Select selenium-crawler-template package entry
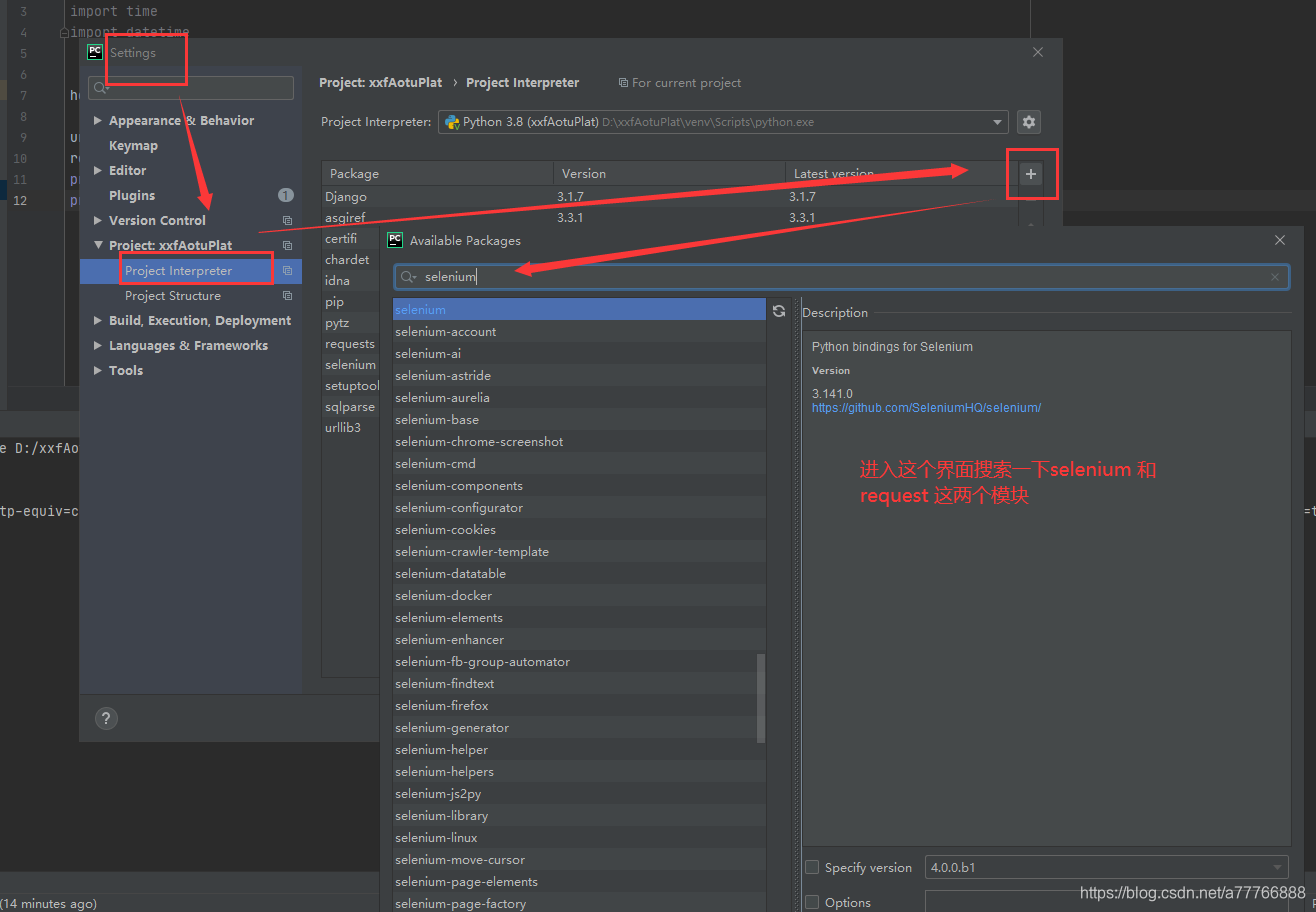The width and height of the screenshot is (1316, 912). 579,552
